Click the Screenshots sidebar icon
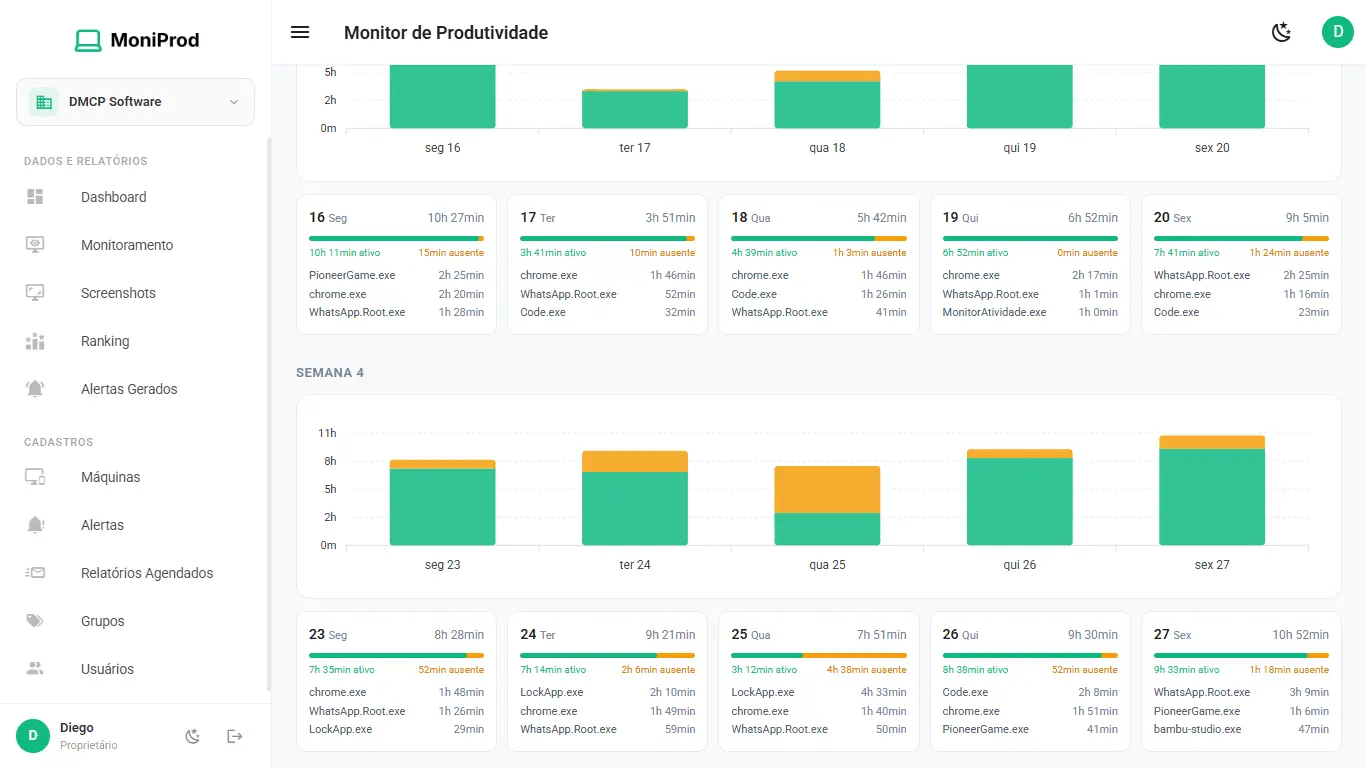 (x=35, y=293)
